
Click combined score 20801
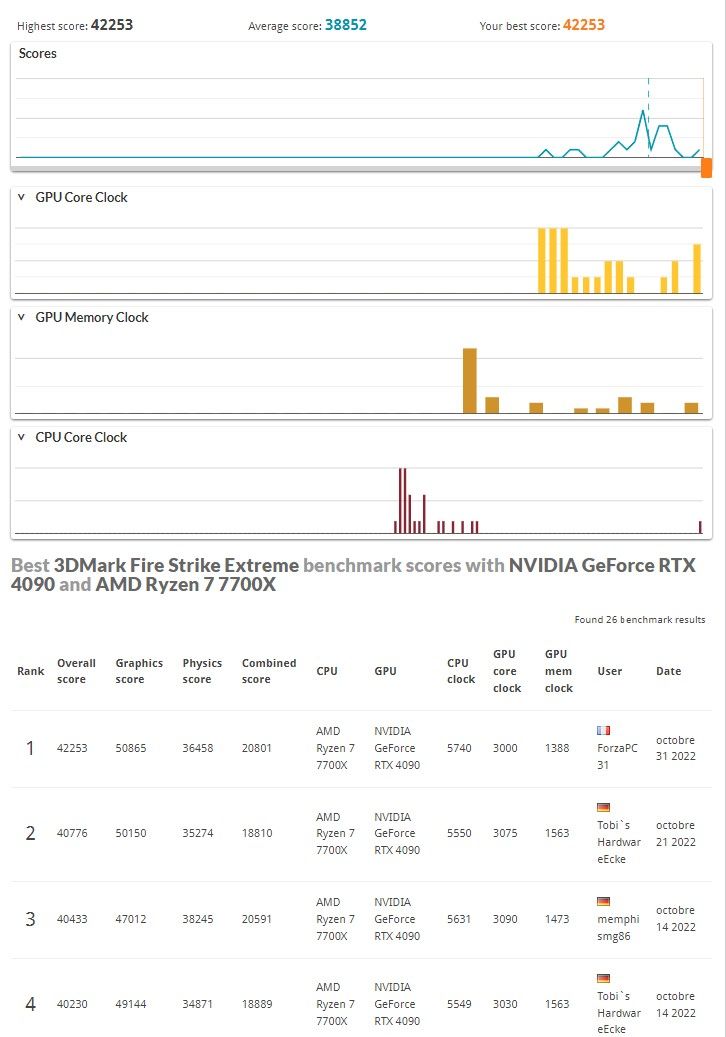tap(257, 748)
